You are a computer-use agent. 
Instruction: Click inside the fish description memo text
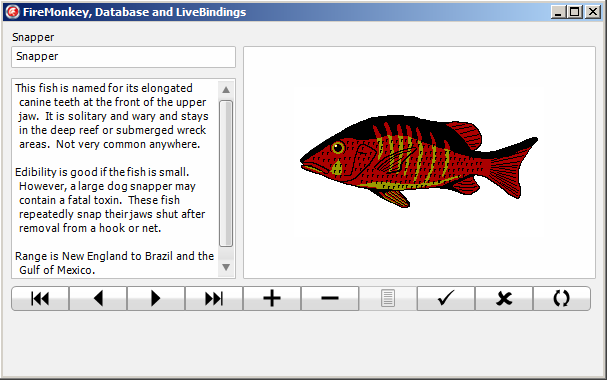(x=115, y=178)
